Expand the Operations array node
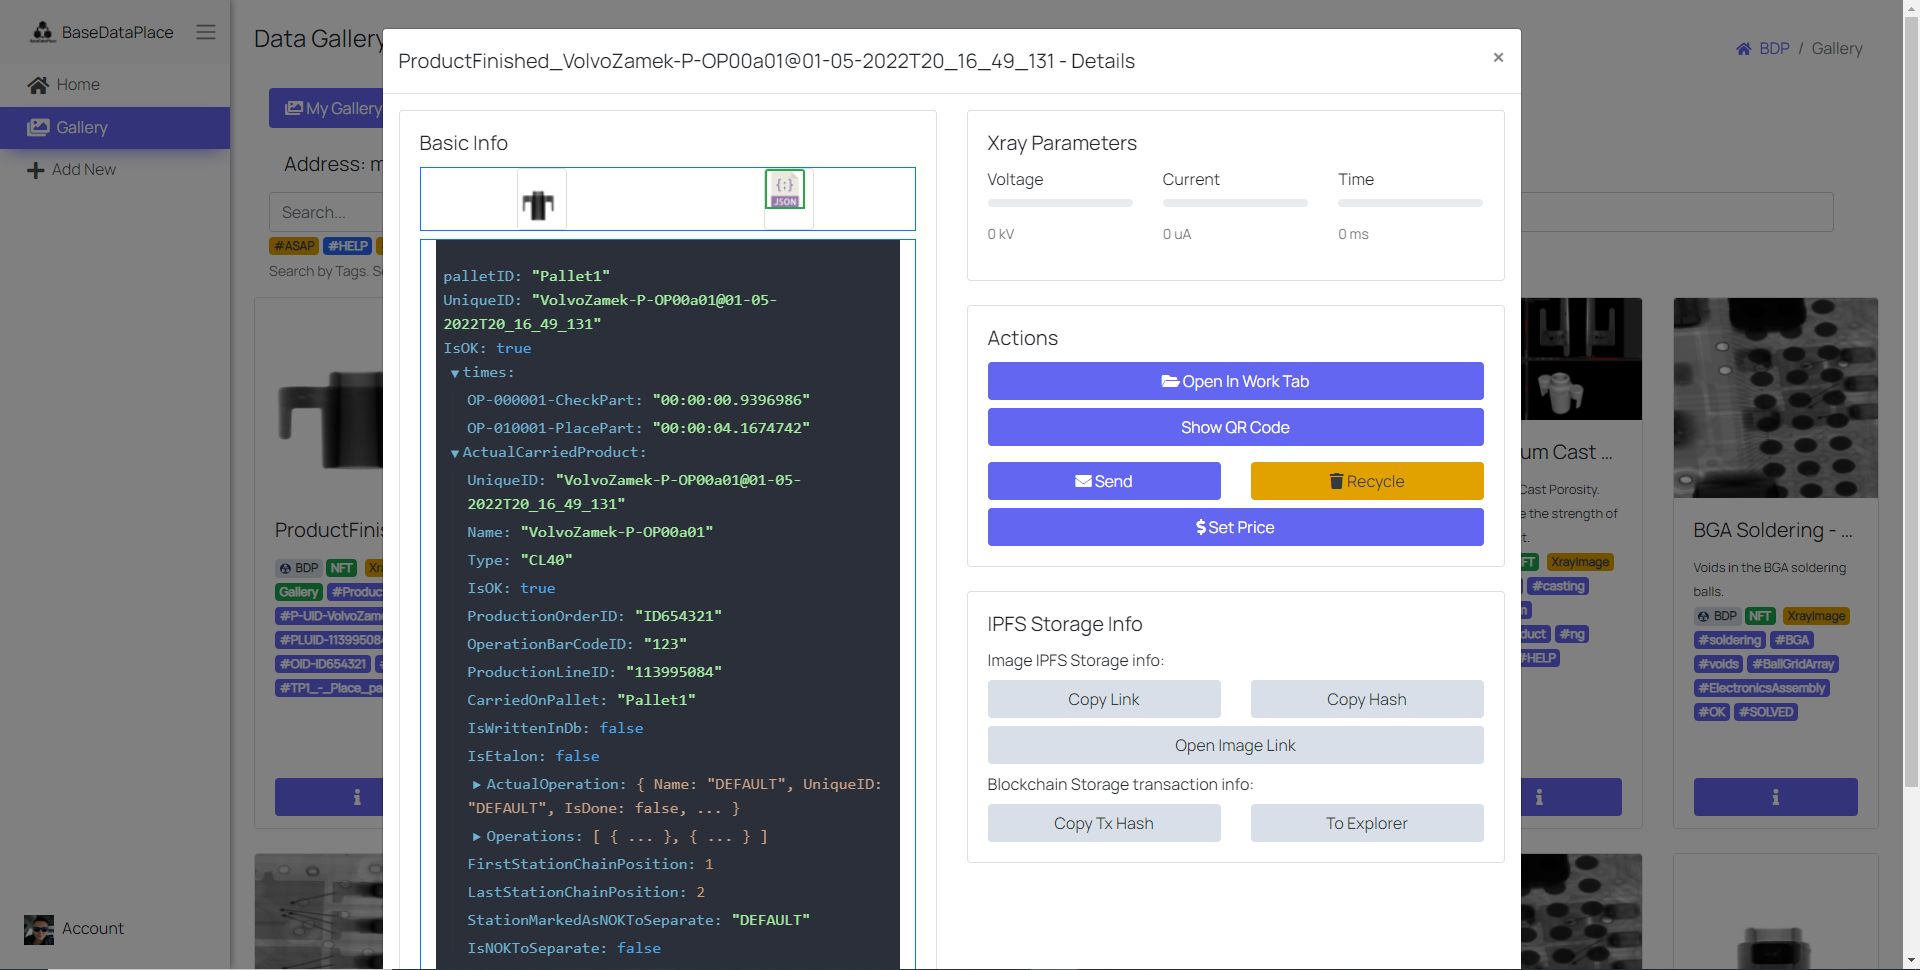The image size is (1920, 970). [x=477, y=837]
